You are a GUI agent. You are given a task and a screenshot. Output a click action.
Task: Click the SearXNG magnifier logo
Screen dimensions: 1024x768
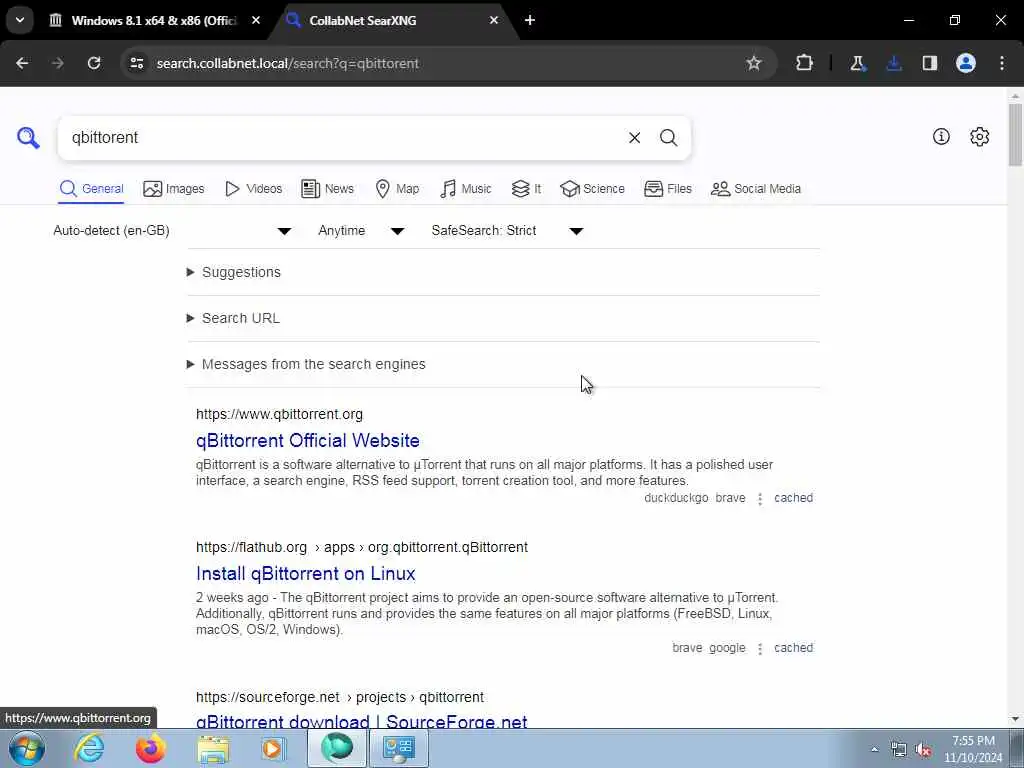[28, 138]
